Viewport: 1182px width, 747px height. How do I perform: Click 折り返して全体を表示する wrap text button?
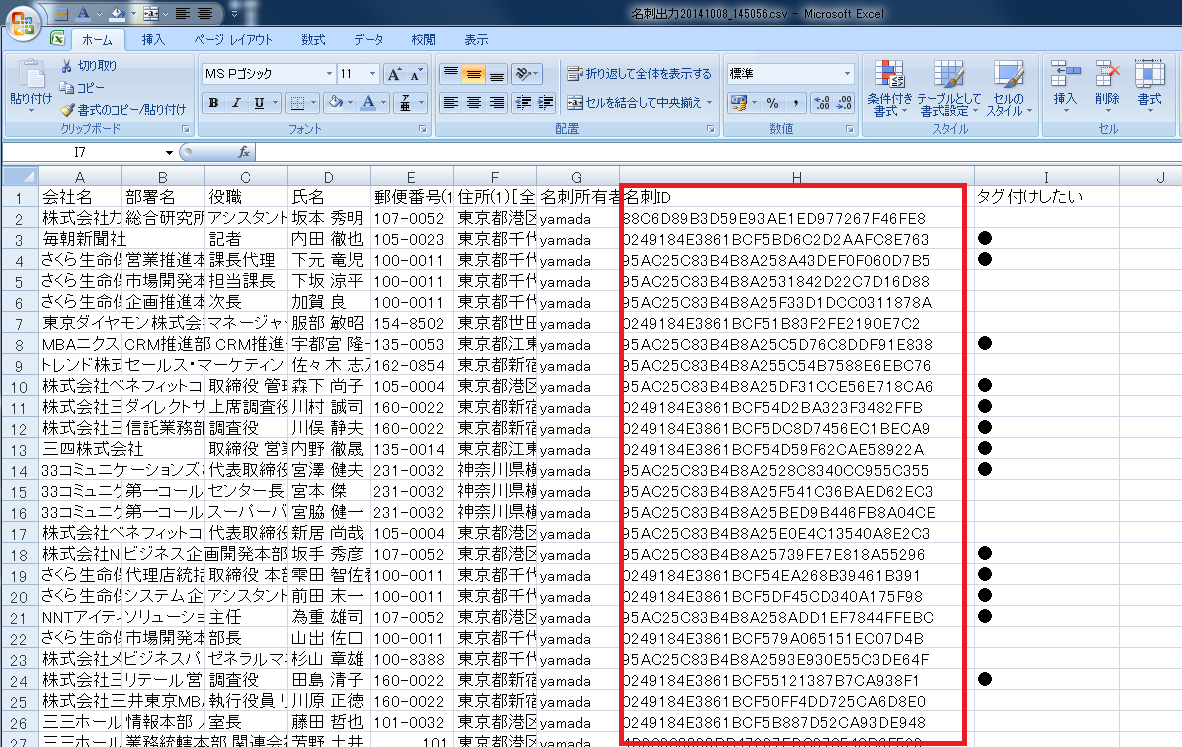click(639, 74)
